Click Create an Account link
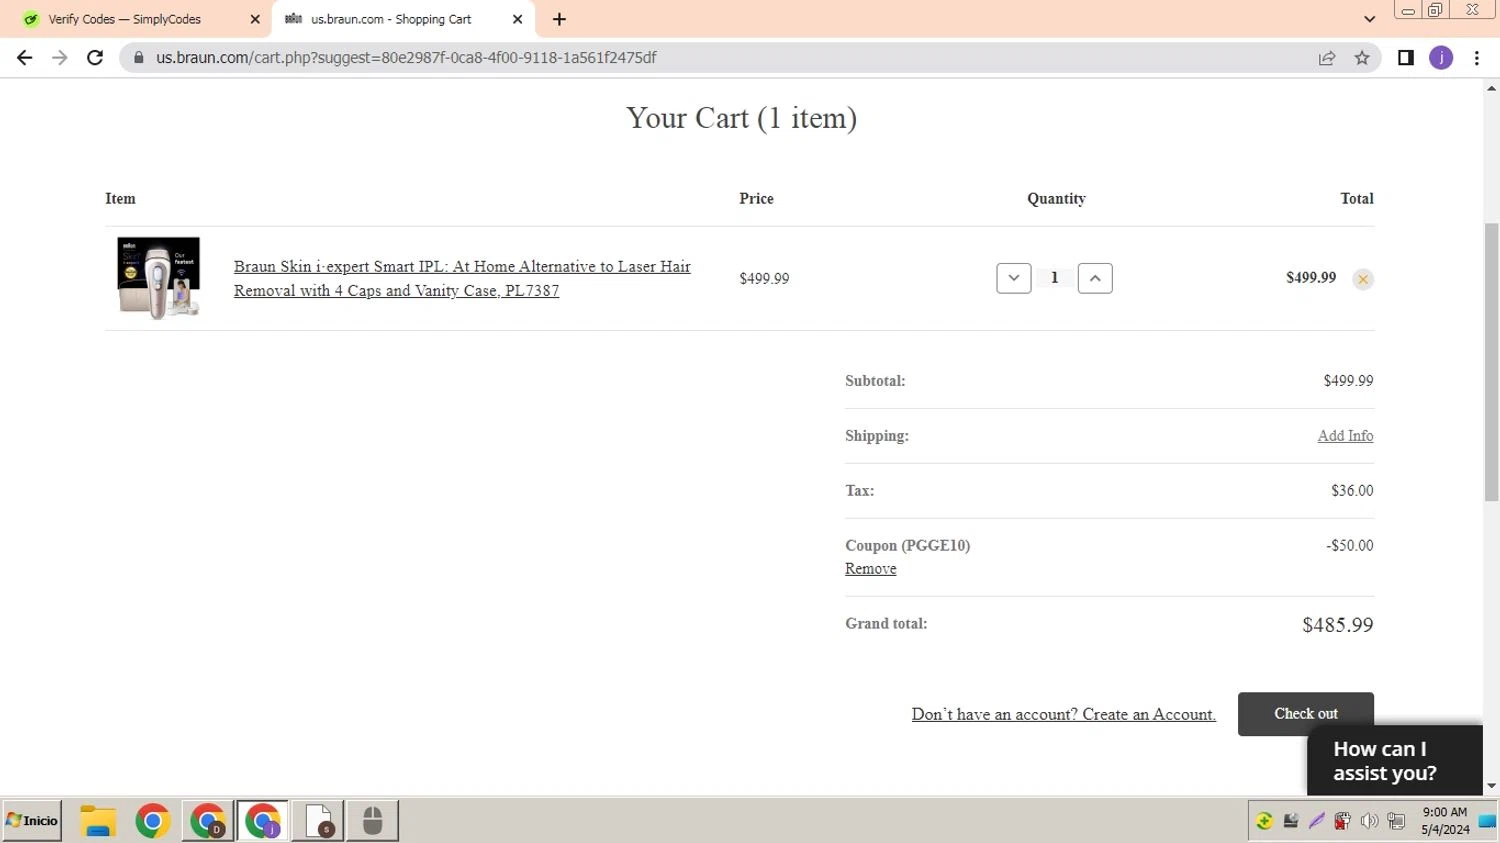The width and height of the screenshot is (1500, 843). [1064, 714]
